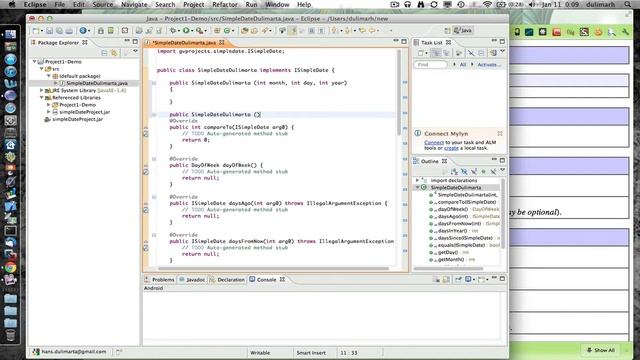Click the editor vertical scrollbar
Viewport: 640px width, 360px height.
point(399,93)
